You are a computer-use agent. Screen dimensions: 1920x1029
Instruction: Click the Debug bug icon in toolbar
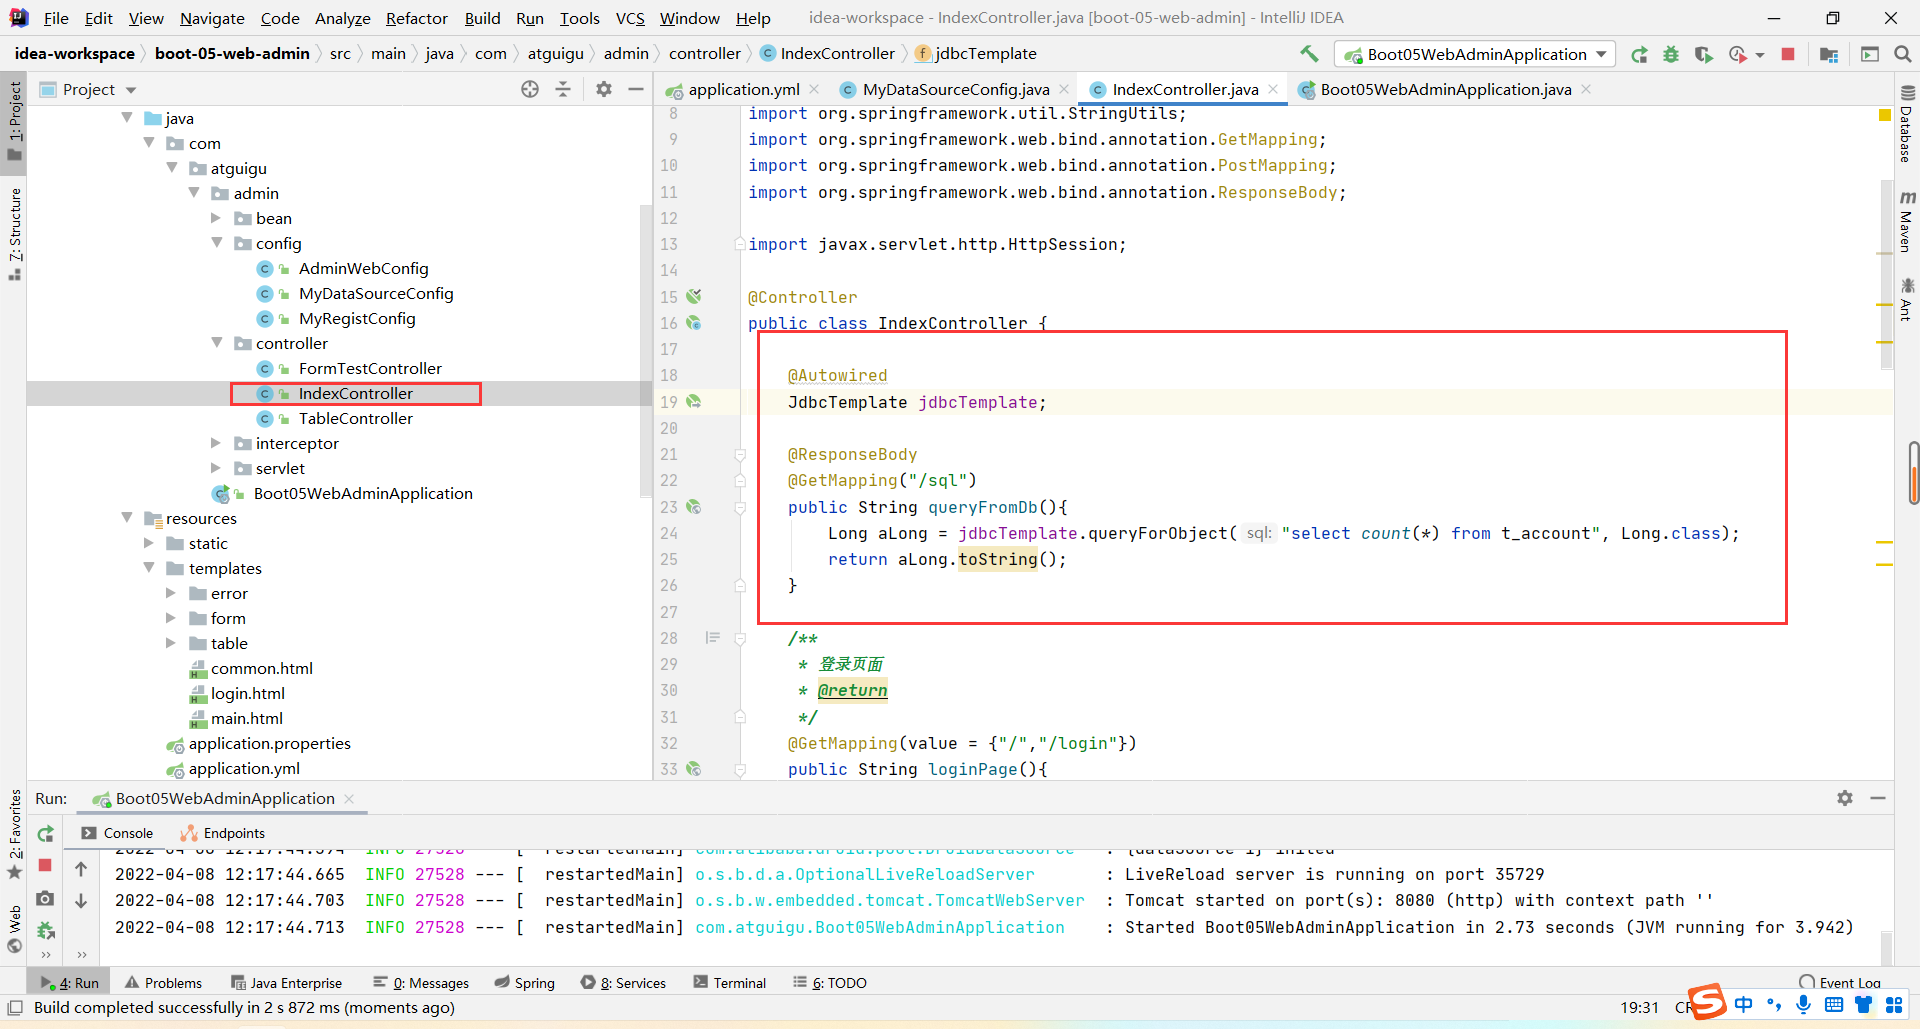point(1671,54)
